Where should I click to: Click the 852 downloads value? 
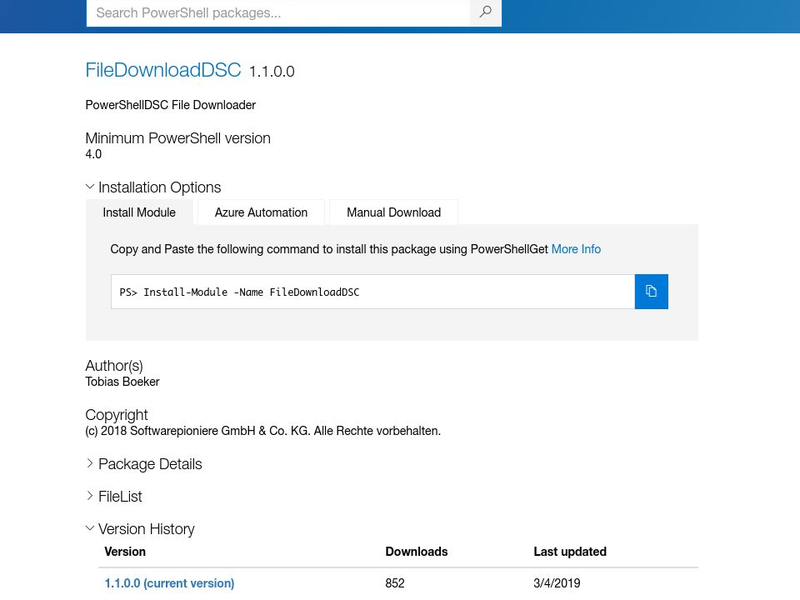[395, 583]
